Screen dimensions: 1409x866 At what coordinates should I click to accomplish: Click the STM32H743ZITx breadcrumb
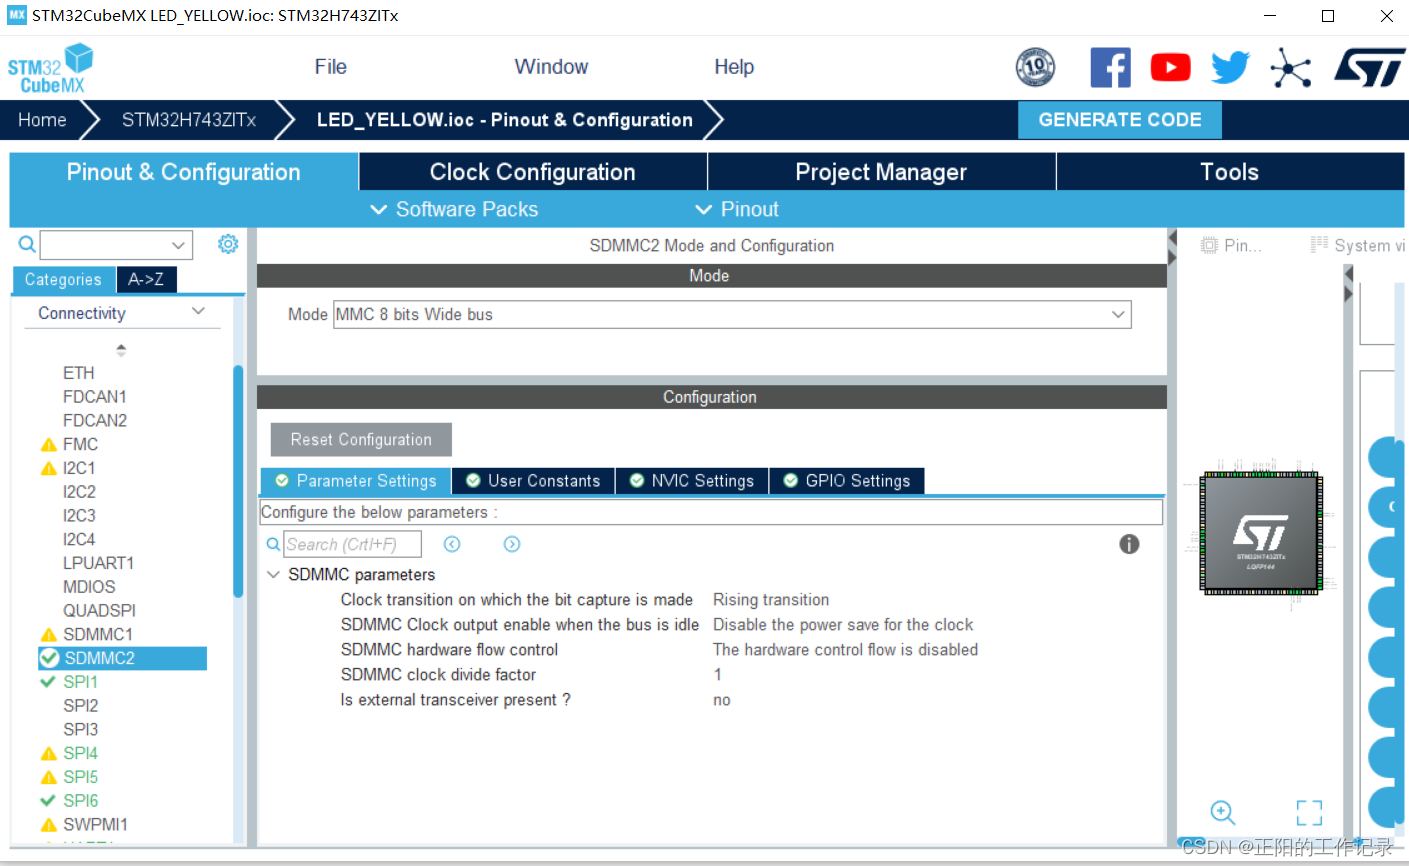point(189,120)
